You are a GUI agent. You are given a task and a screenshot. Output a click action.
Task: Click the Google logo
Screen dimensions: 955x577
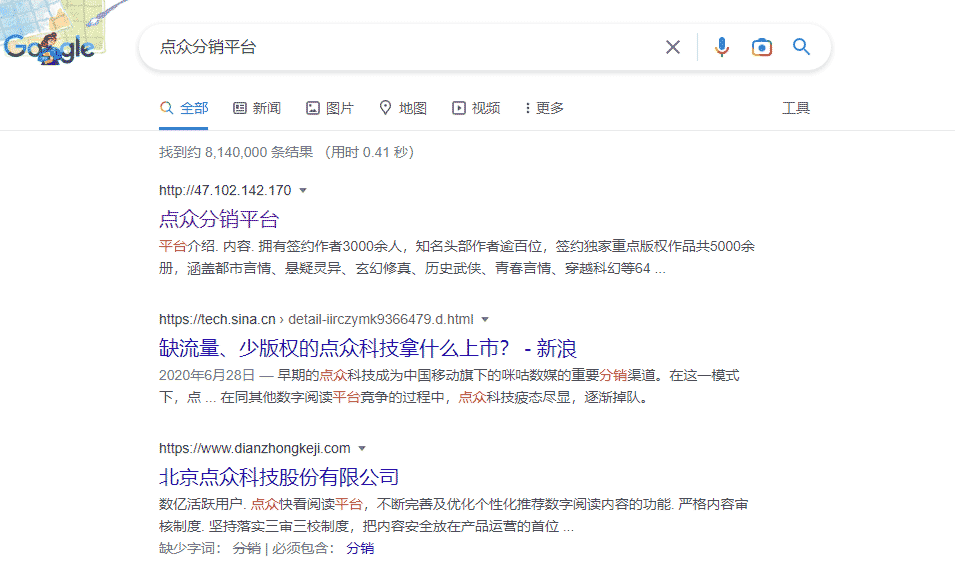(x=48, y=45)
